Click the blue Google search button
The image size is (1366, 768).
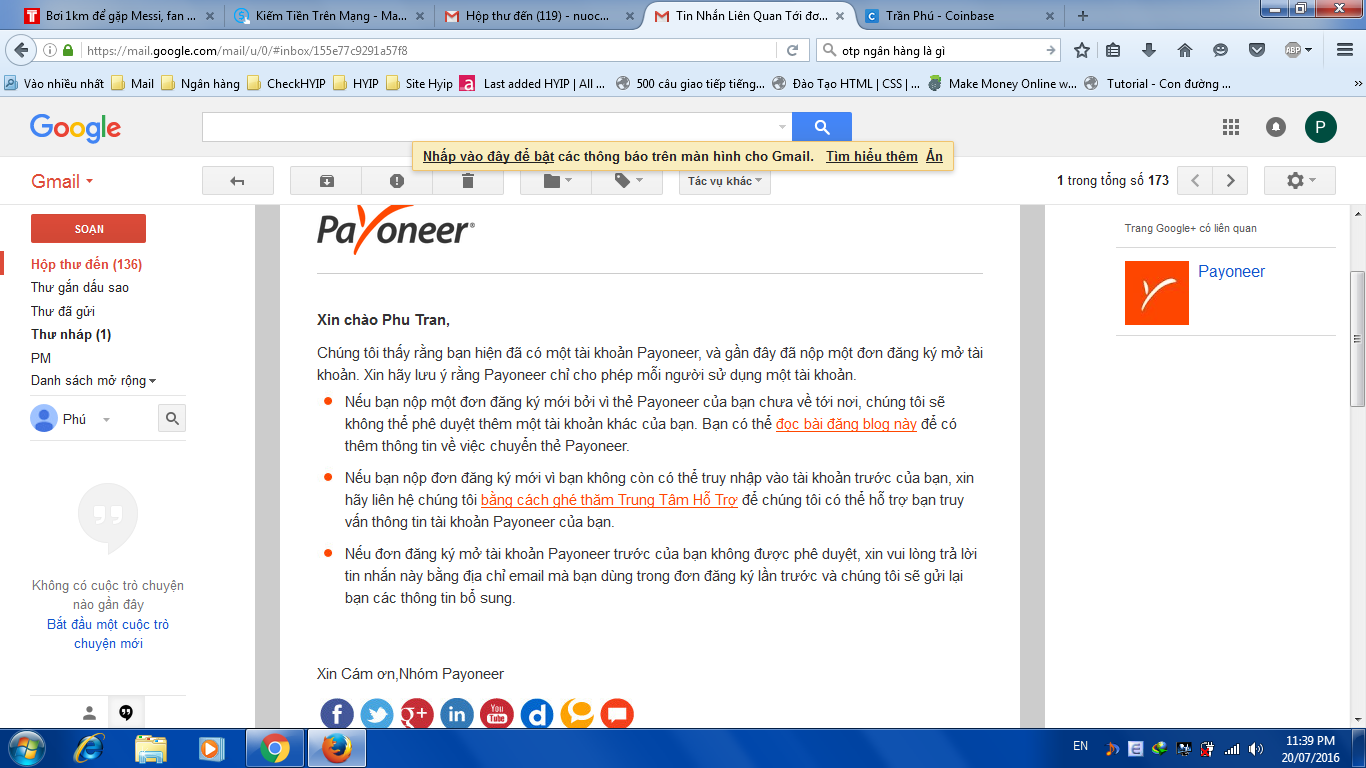coord(822,127)
